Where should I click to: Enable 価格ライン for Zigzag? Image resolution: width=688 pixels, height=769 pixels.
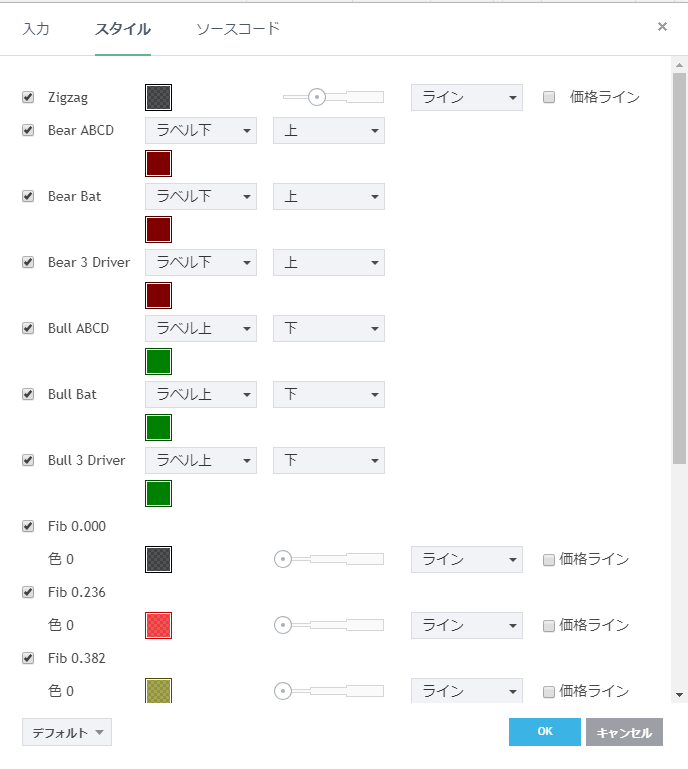pyautogui.click(x=549, y=98)
